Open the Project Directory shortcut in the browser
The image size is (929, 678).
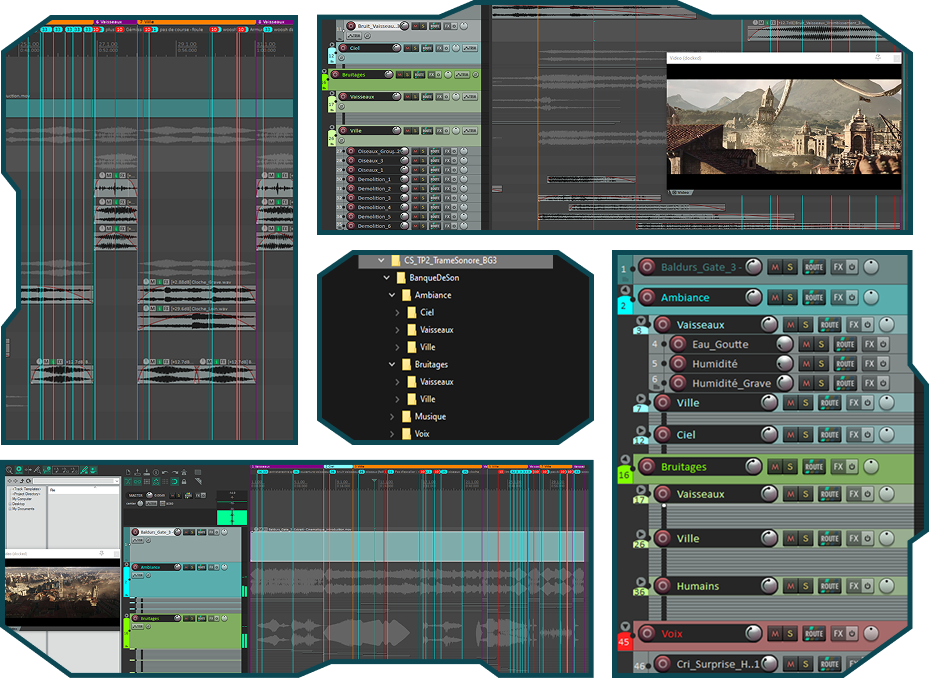[x=25, y=493]
